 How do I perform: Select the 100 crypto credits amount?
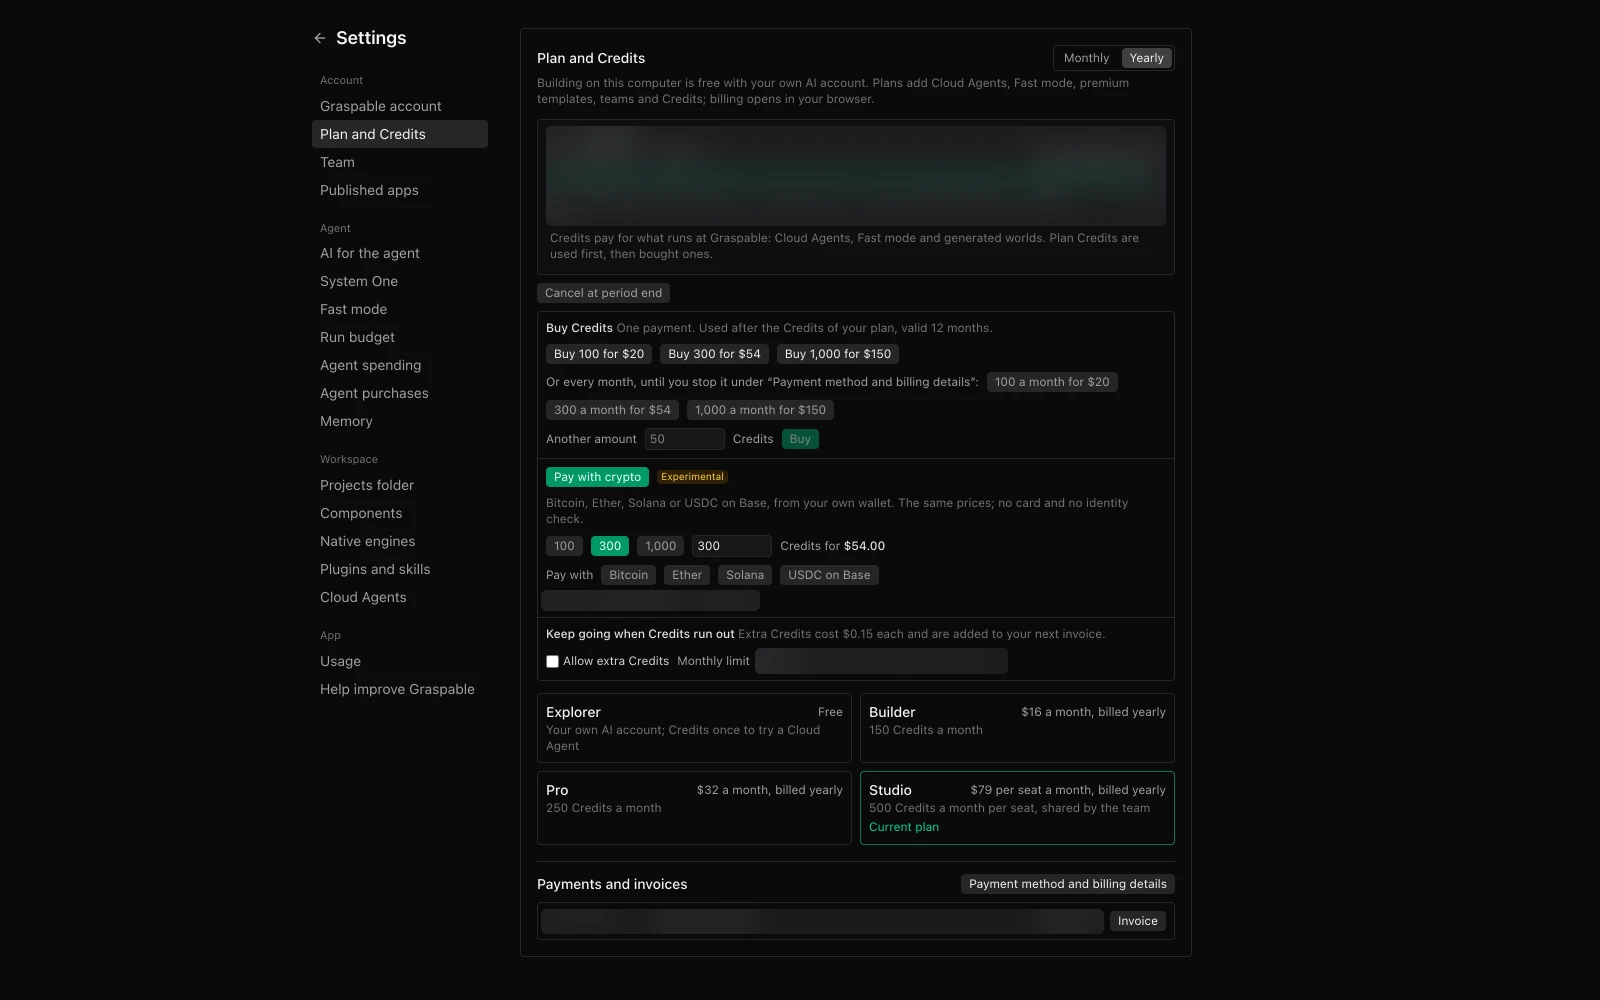coord(564,546)
